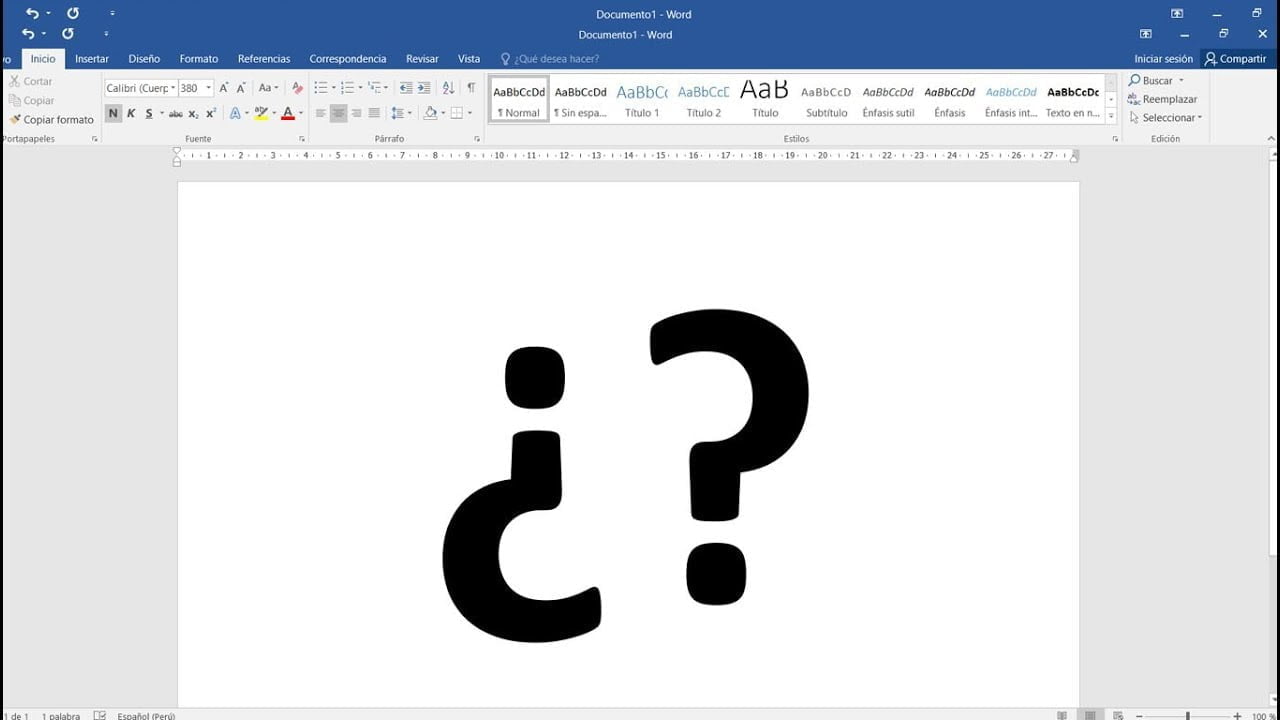
Task: Apply subscript formatting
Action: 193,113
